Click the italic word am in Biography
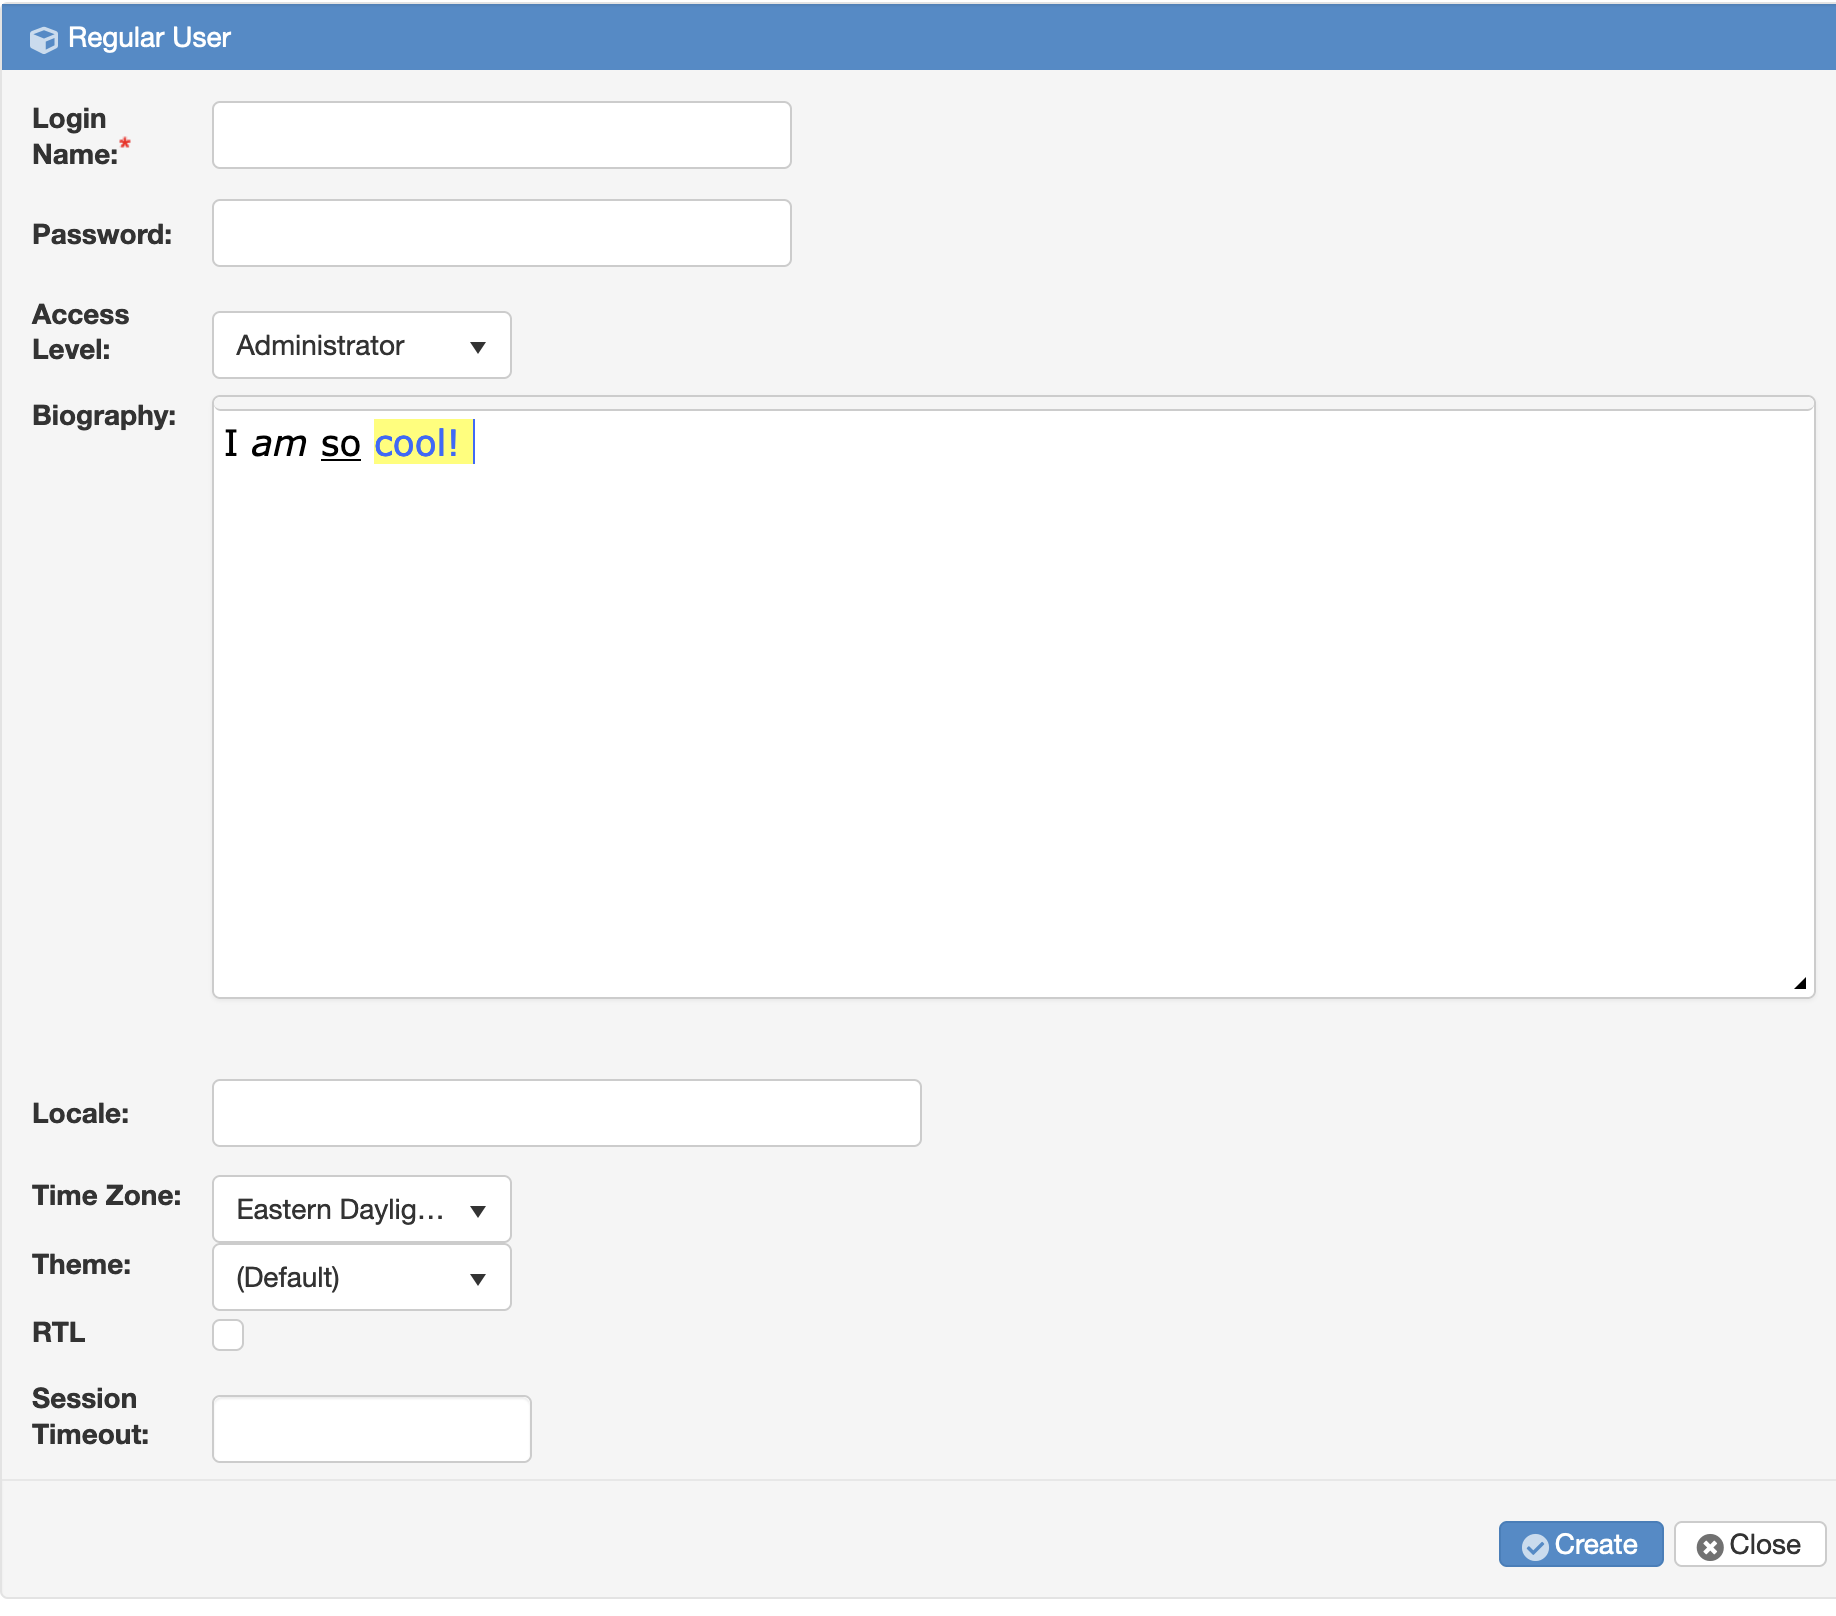The width and height of the screenshot is (1836, 1616). pos(279,443)
